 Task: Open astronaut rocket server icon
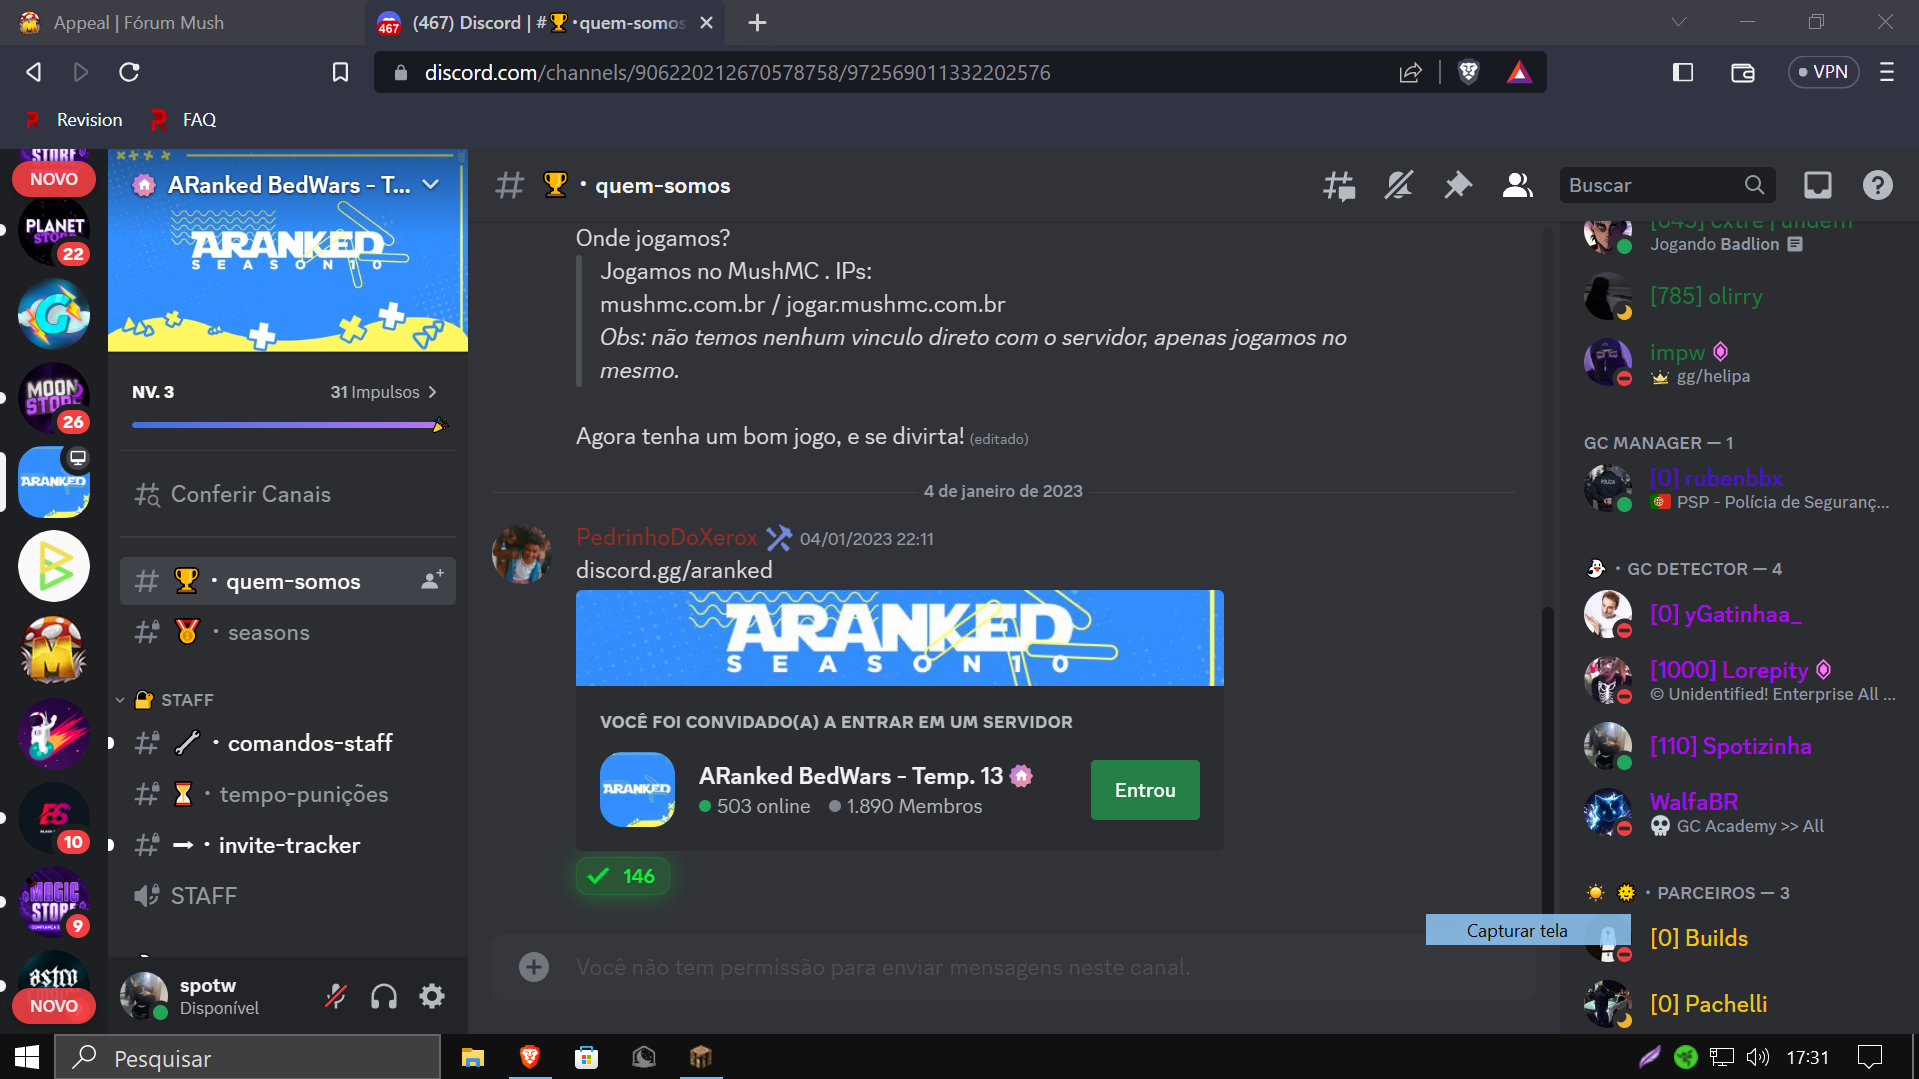(x=54, y=734)
